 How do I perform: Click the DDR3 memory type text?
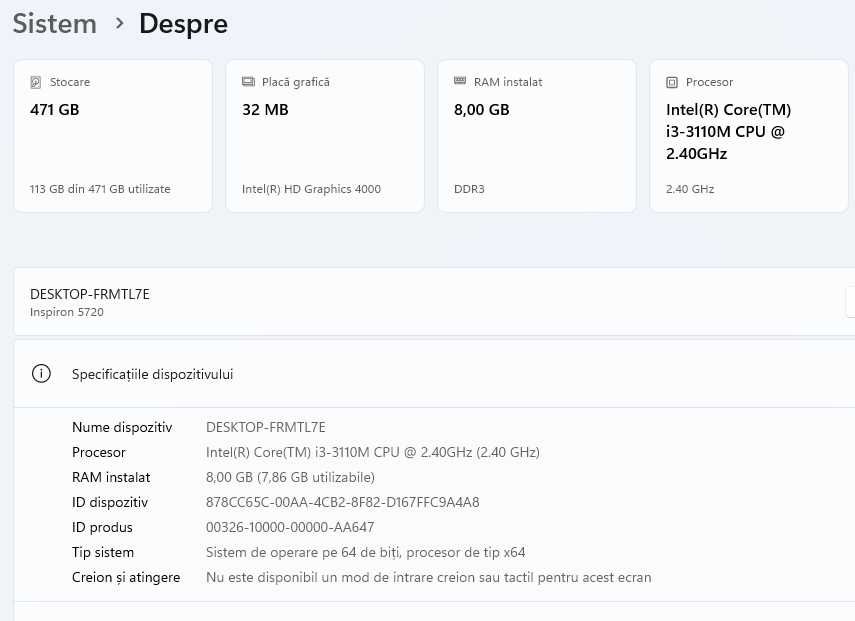(x=469, y=189)
